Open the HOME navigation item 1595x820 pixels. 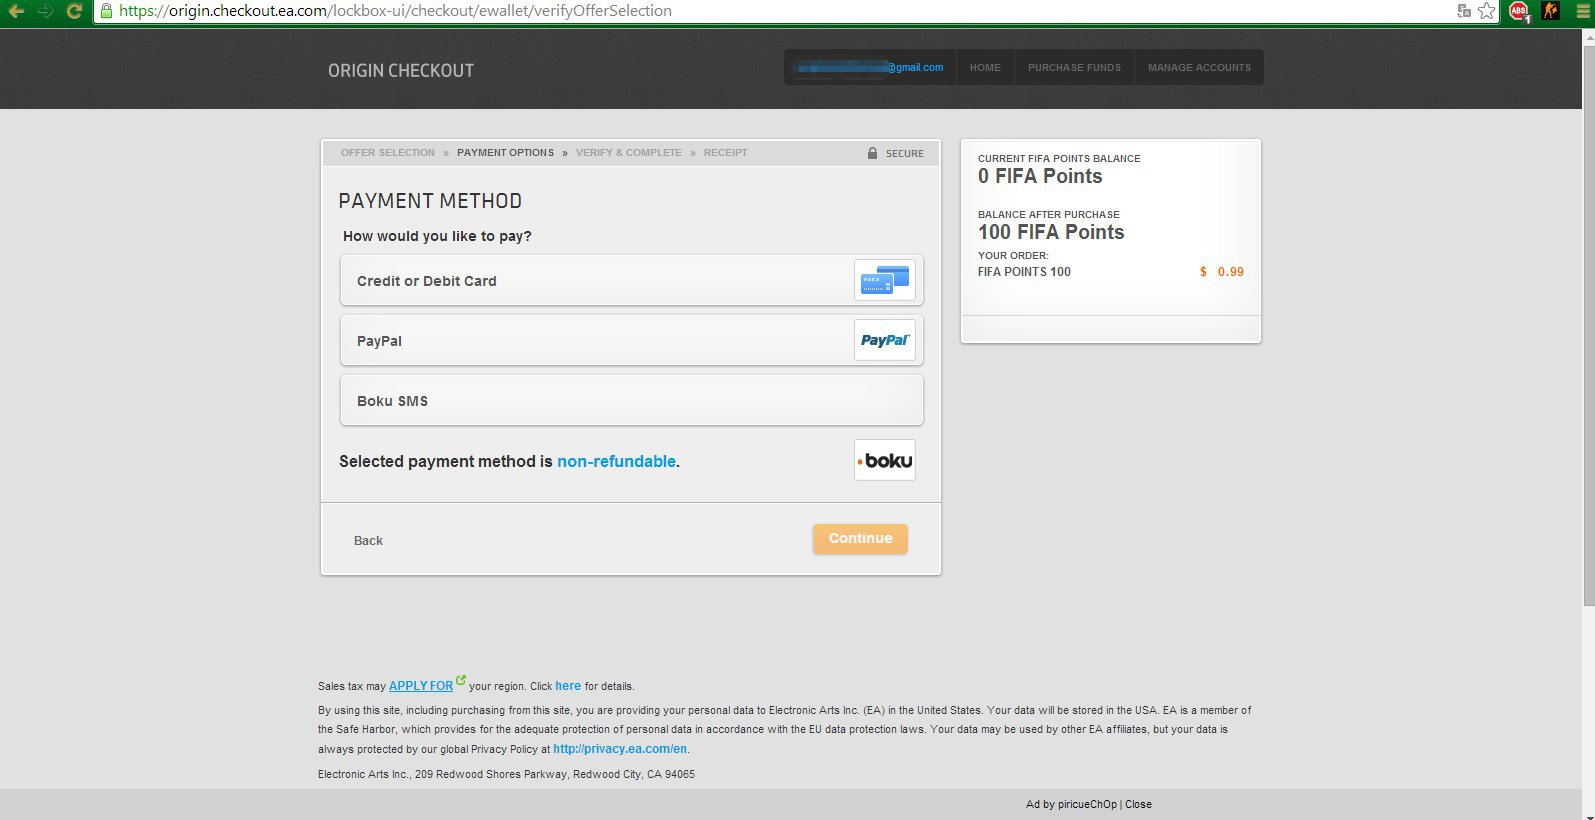tap(985, 68)
